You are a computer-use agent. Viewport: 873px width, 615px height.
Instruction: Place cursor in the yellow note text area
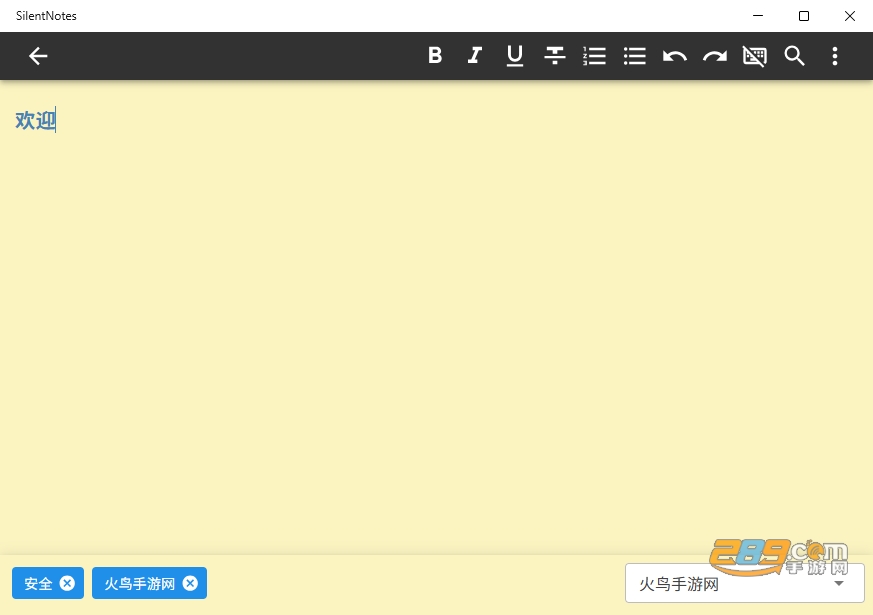pos(436,317)
